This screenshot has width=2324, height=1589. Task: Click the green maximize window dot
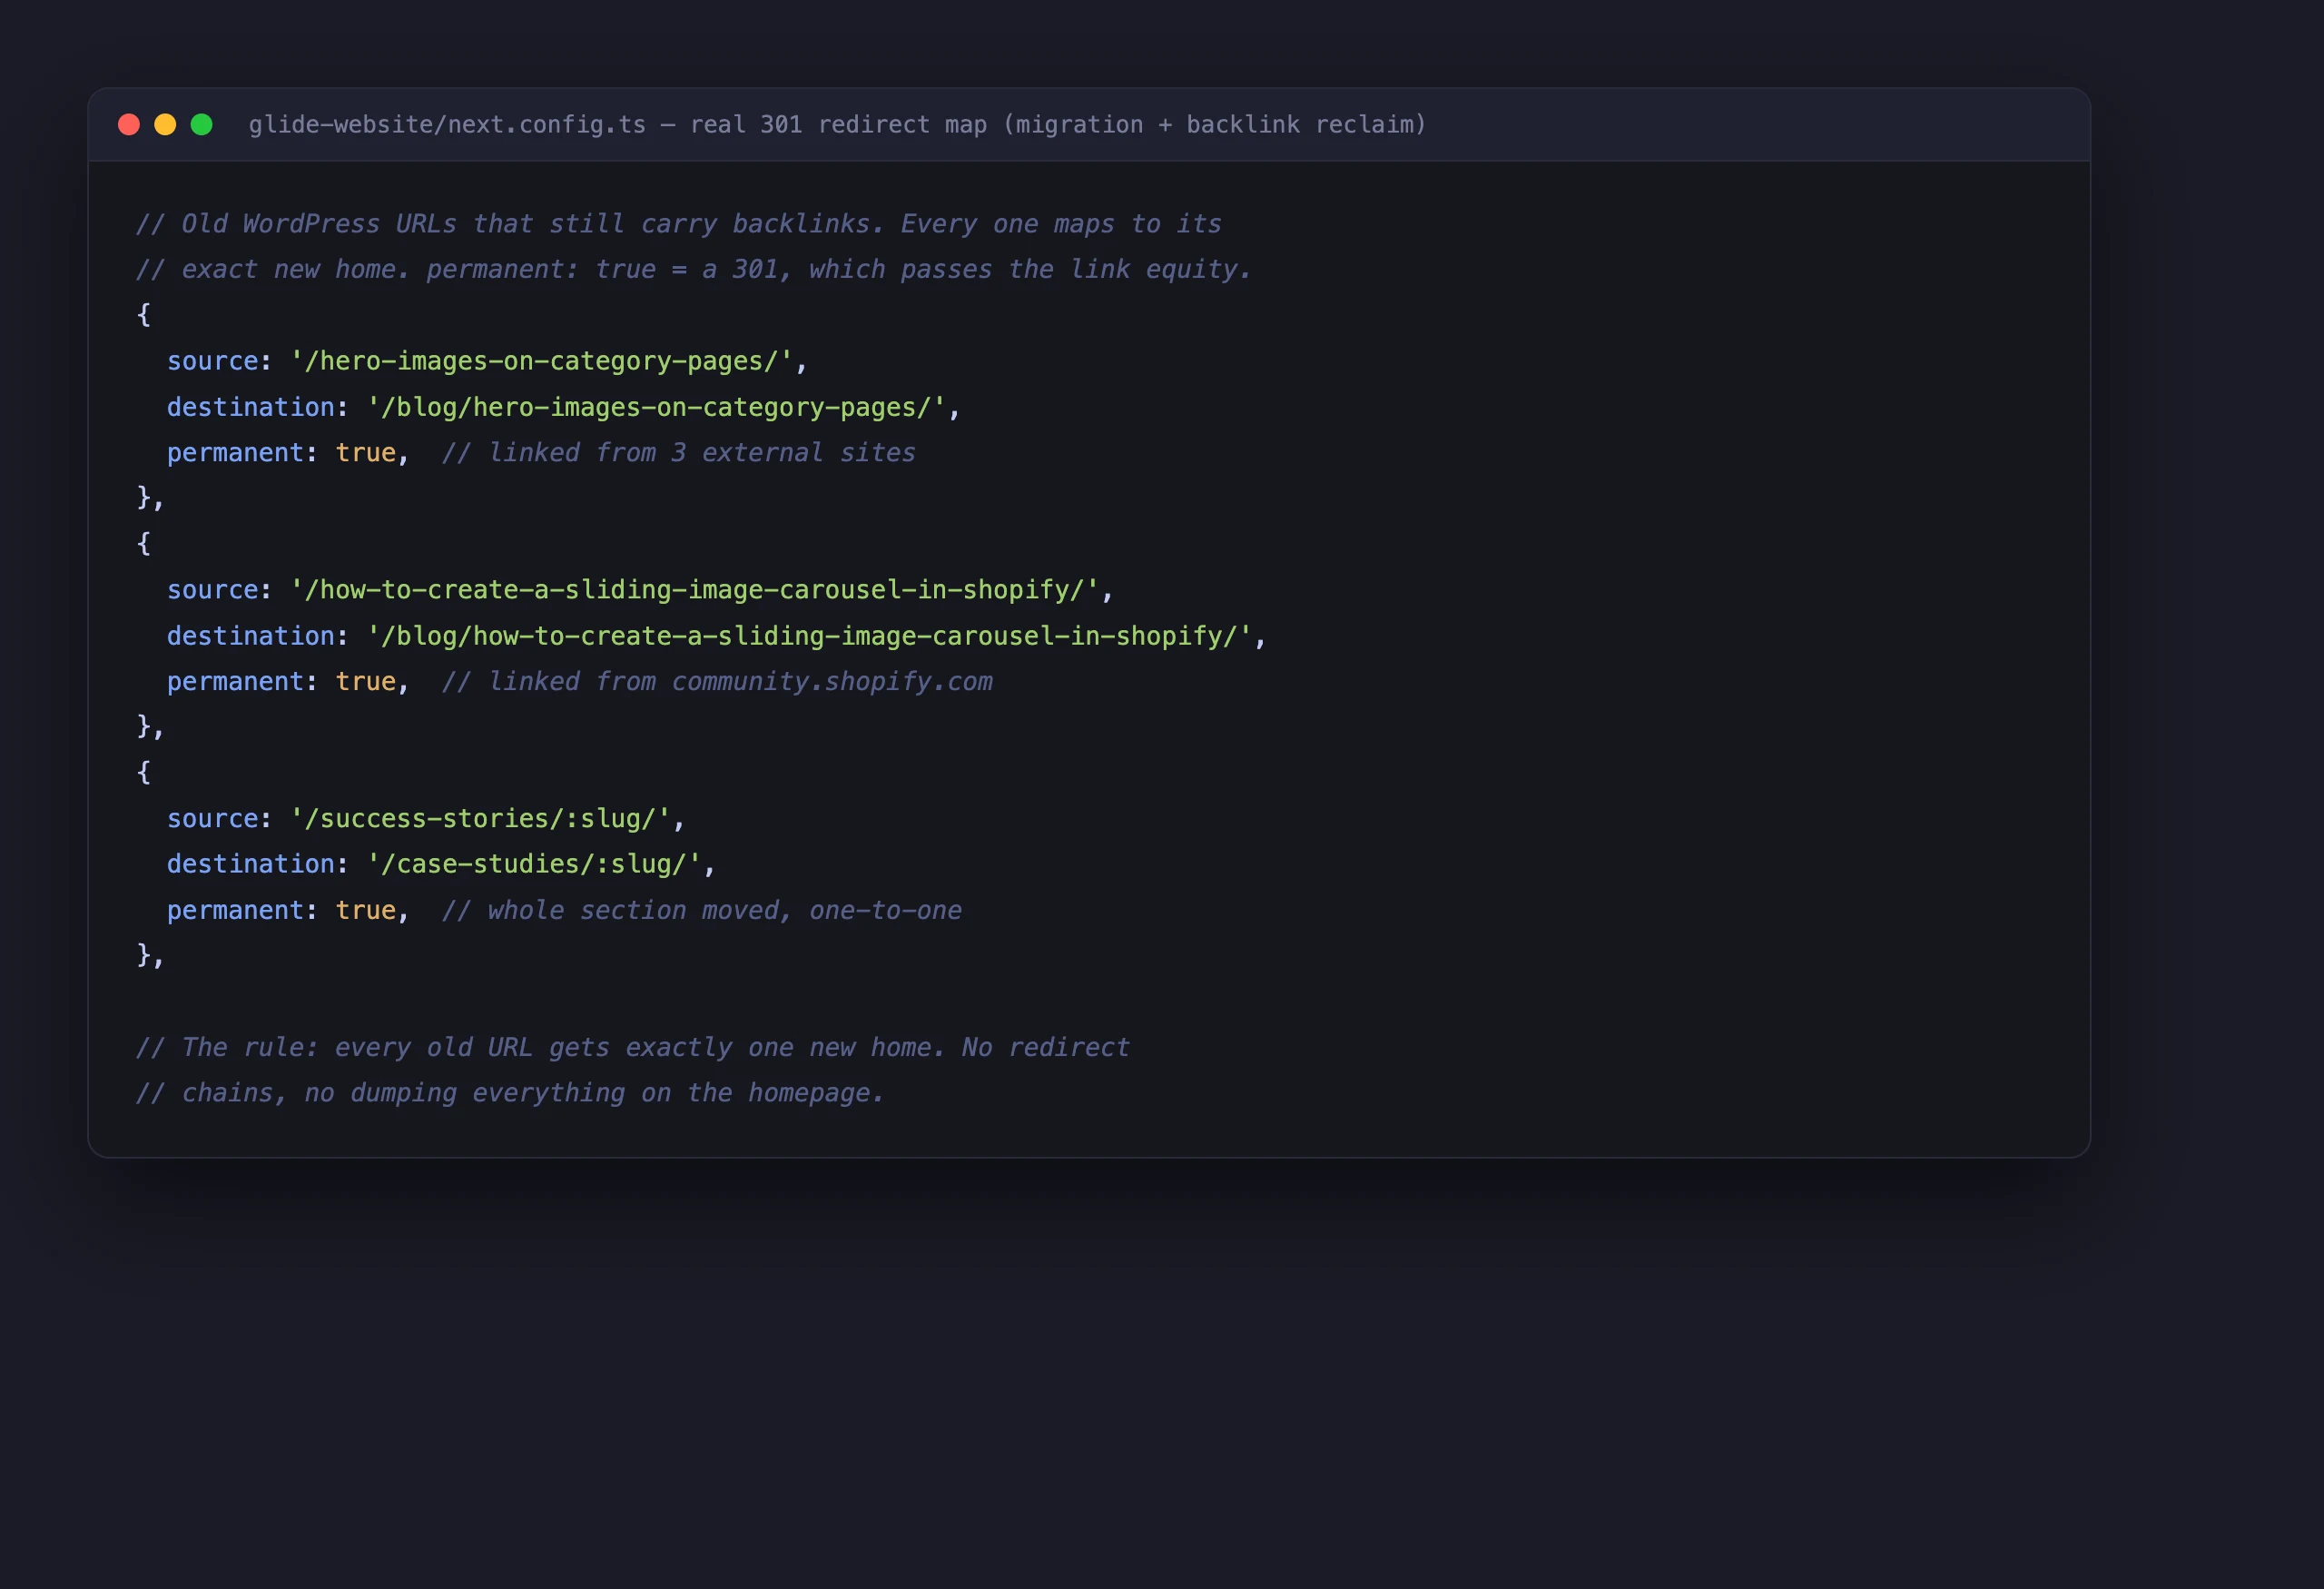point(202,124)
